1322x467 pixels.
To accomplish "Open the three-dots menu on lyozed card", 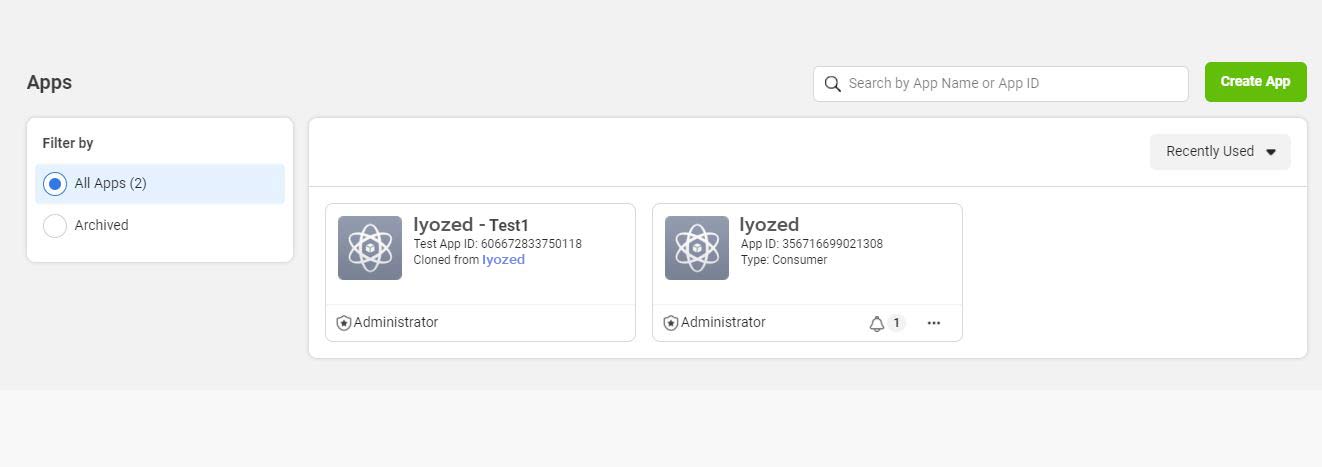I will click(934, 323).
